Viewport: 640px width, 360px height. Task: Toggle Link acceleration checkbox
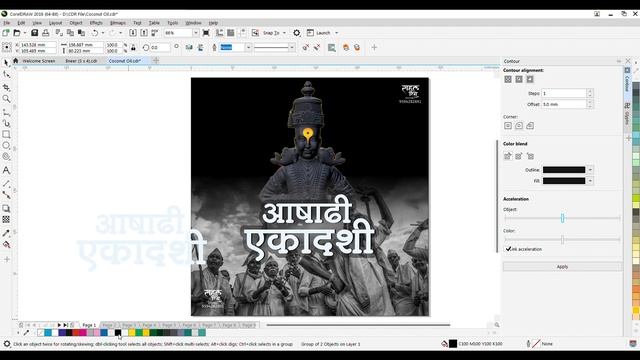tap(509, 249)
